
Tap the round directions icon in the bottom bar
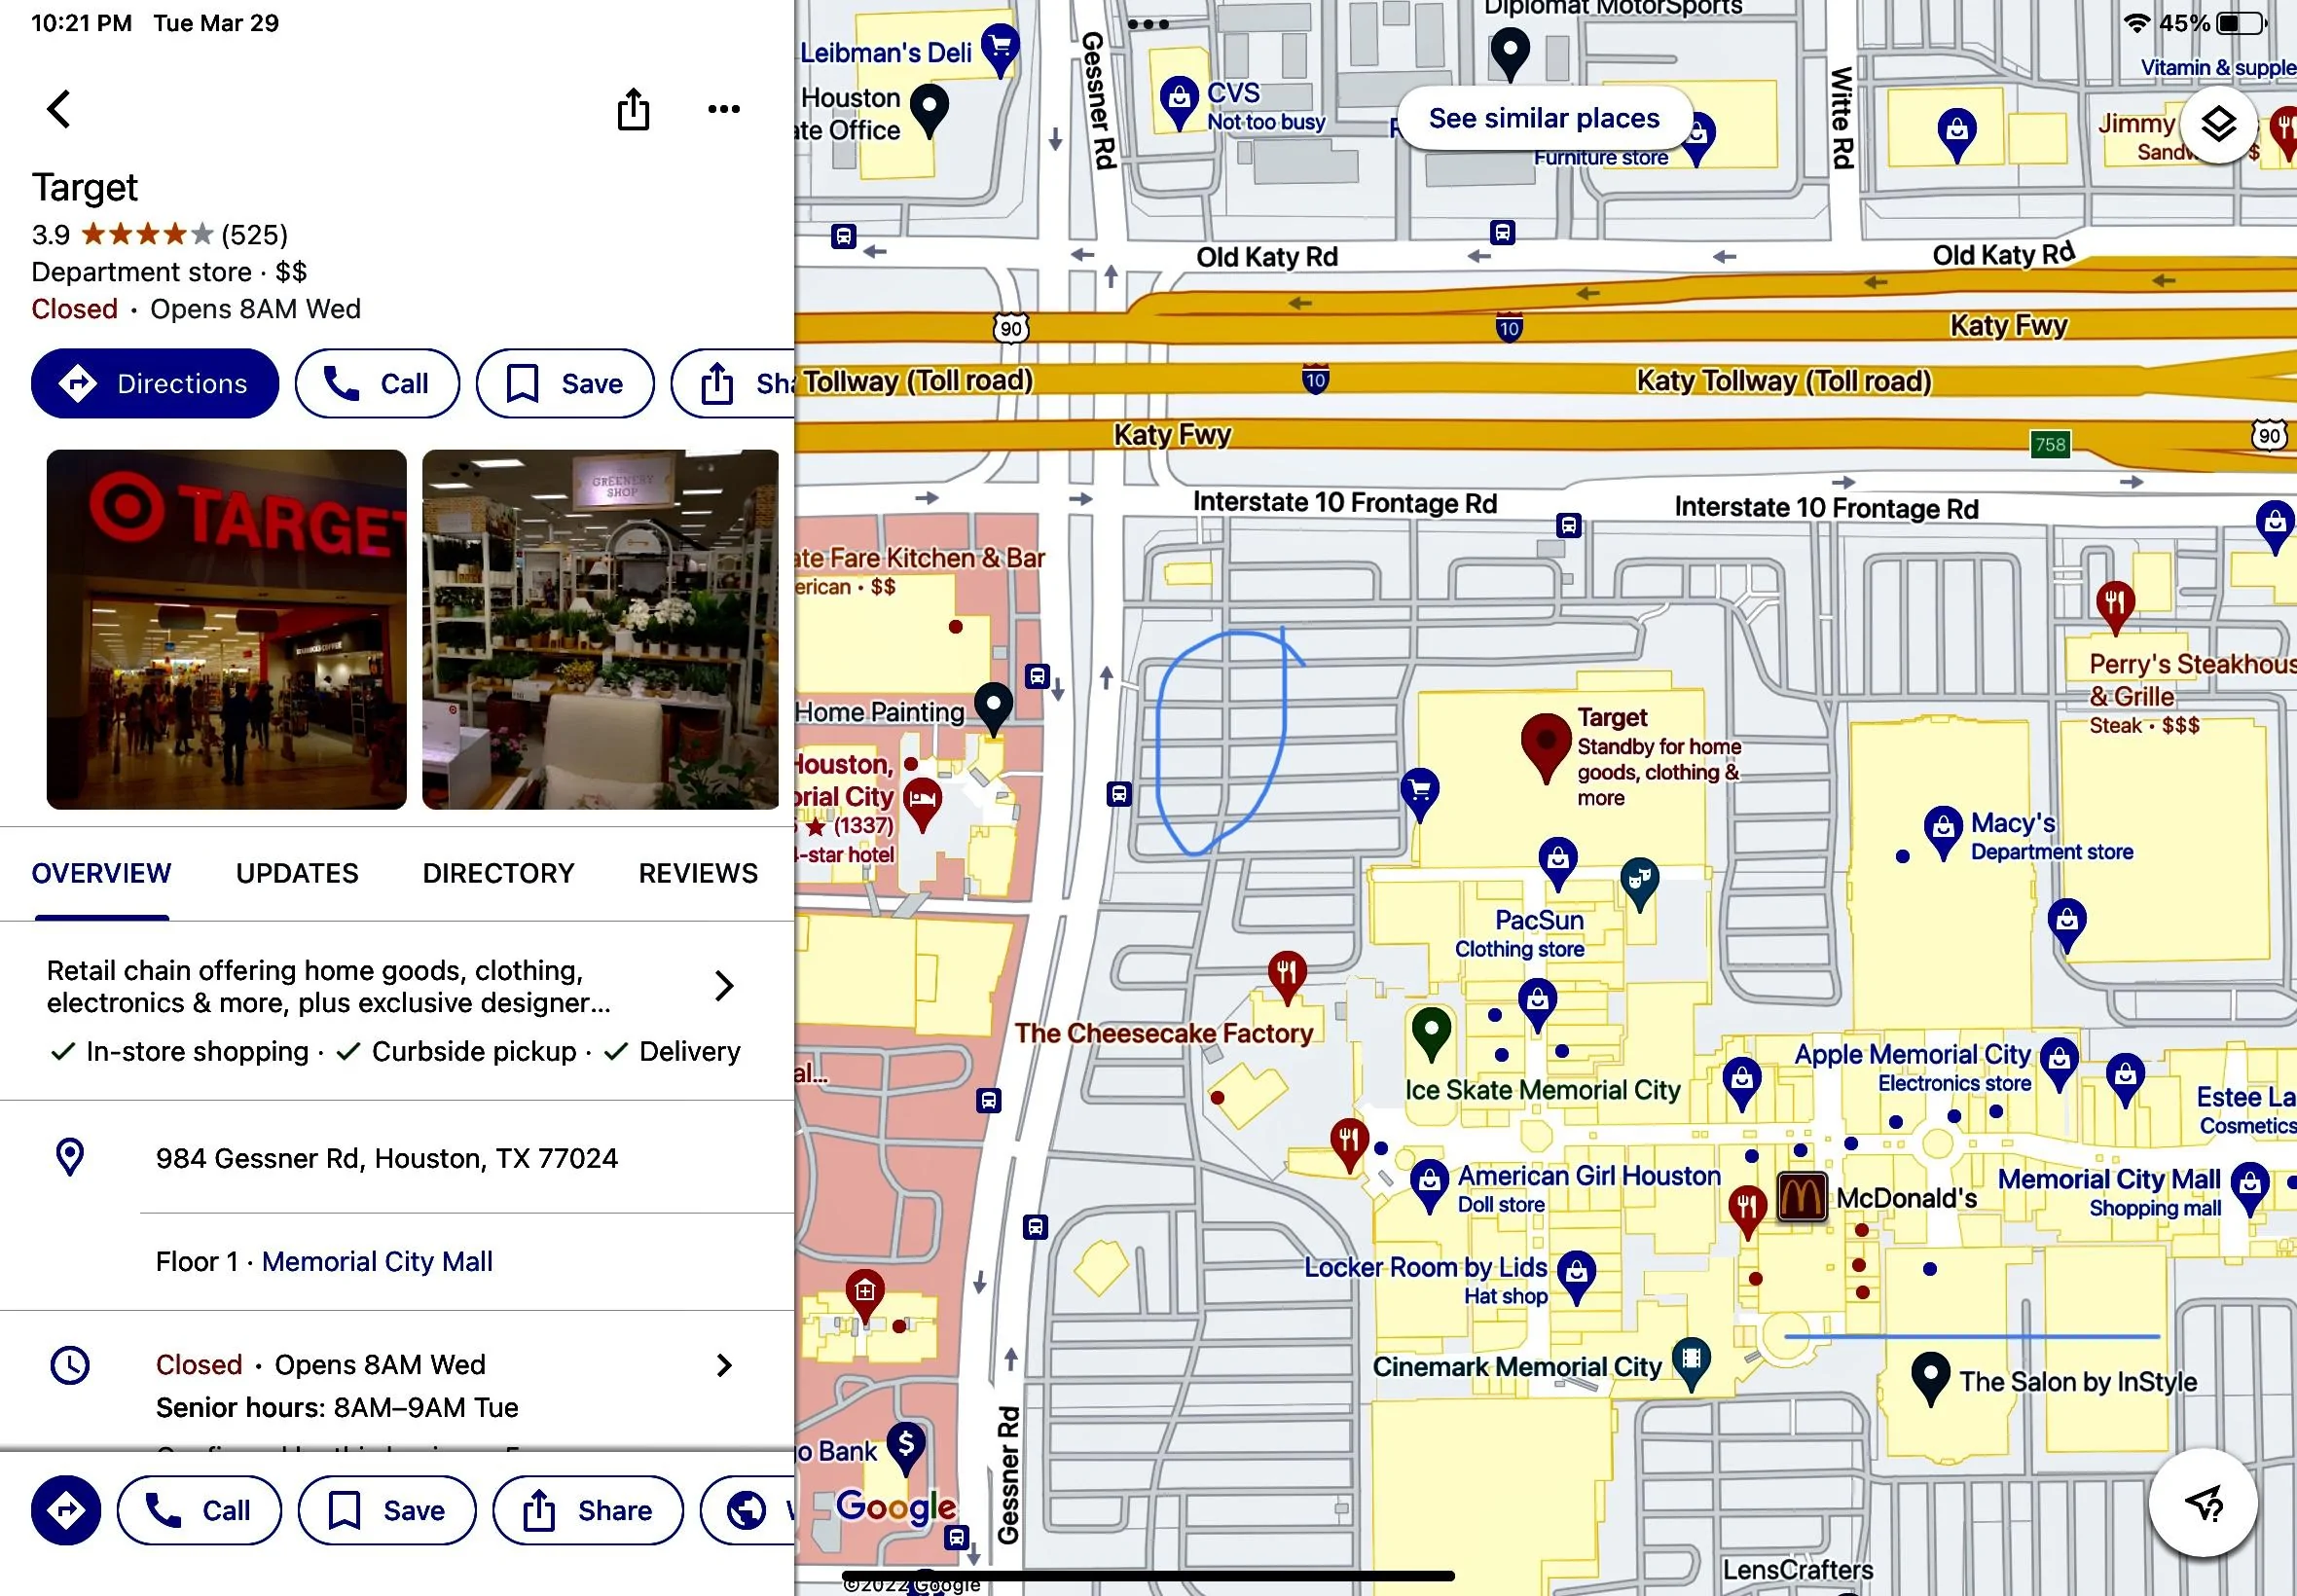pyautogui.click(x=66, y=1510)
